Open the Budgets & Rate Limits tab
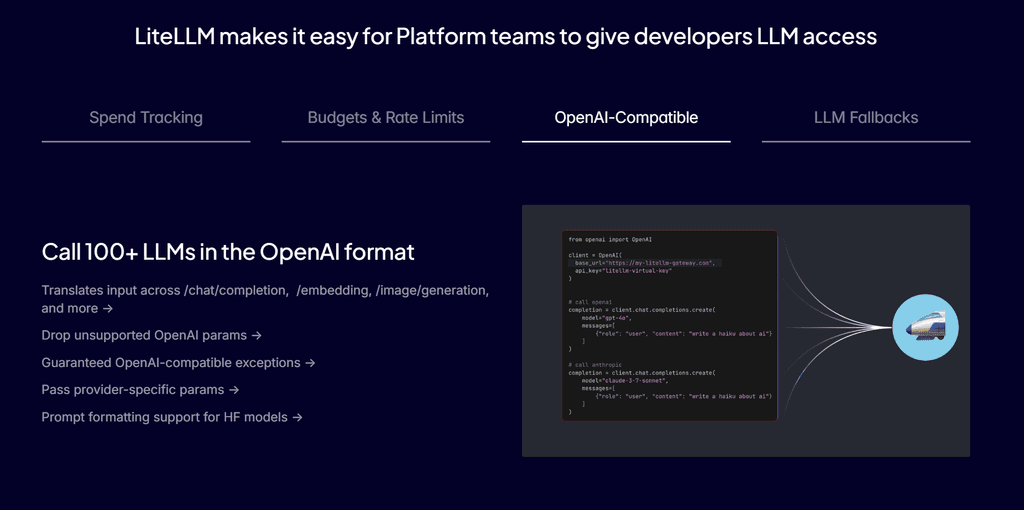The height and width of the screenshot is (510, 1024). point(386,118)
